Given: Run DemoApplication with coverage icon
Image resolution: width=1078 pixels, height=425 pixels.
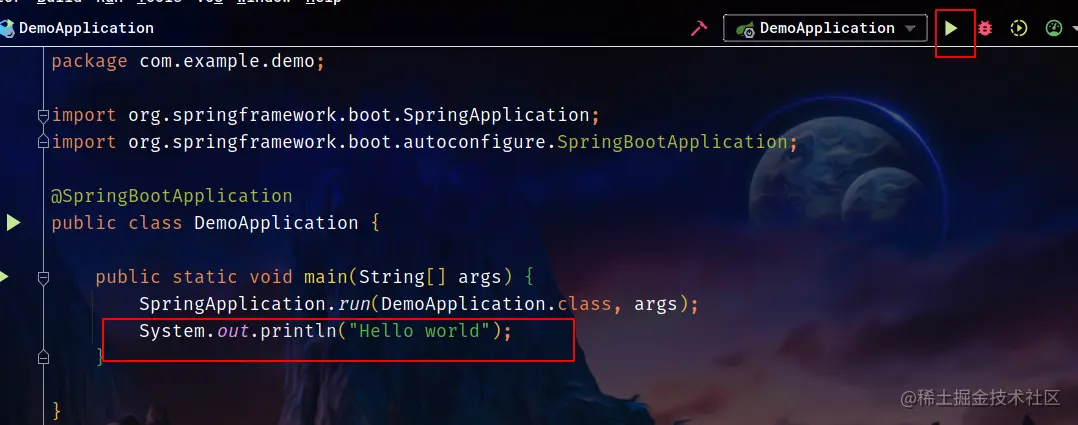Looking at the screenshot, I should 1019,28.
